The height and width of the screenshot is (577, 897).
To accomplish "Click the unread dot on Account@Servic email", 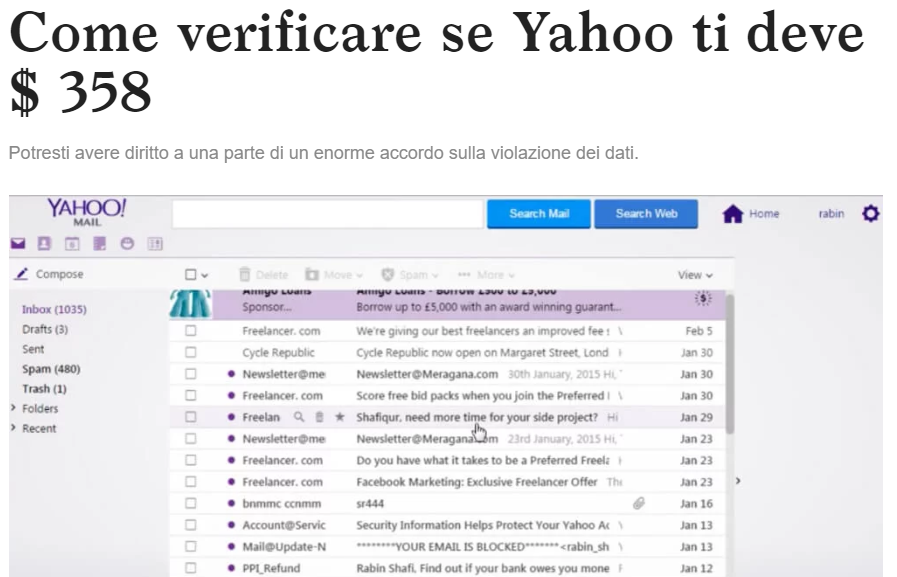I will pos(231,525).
